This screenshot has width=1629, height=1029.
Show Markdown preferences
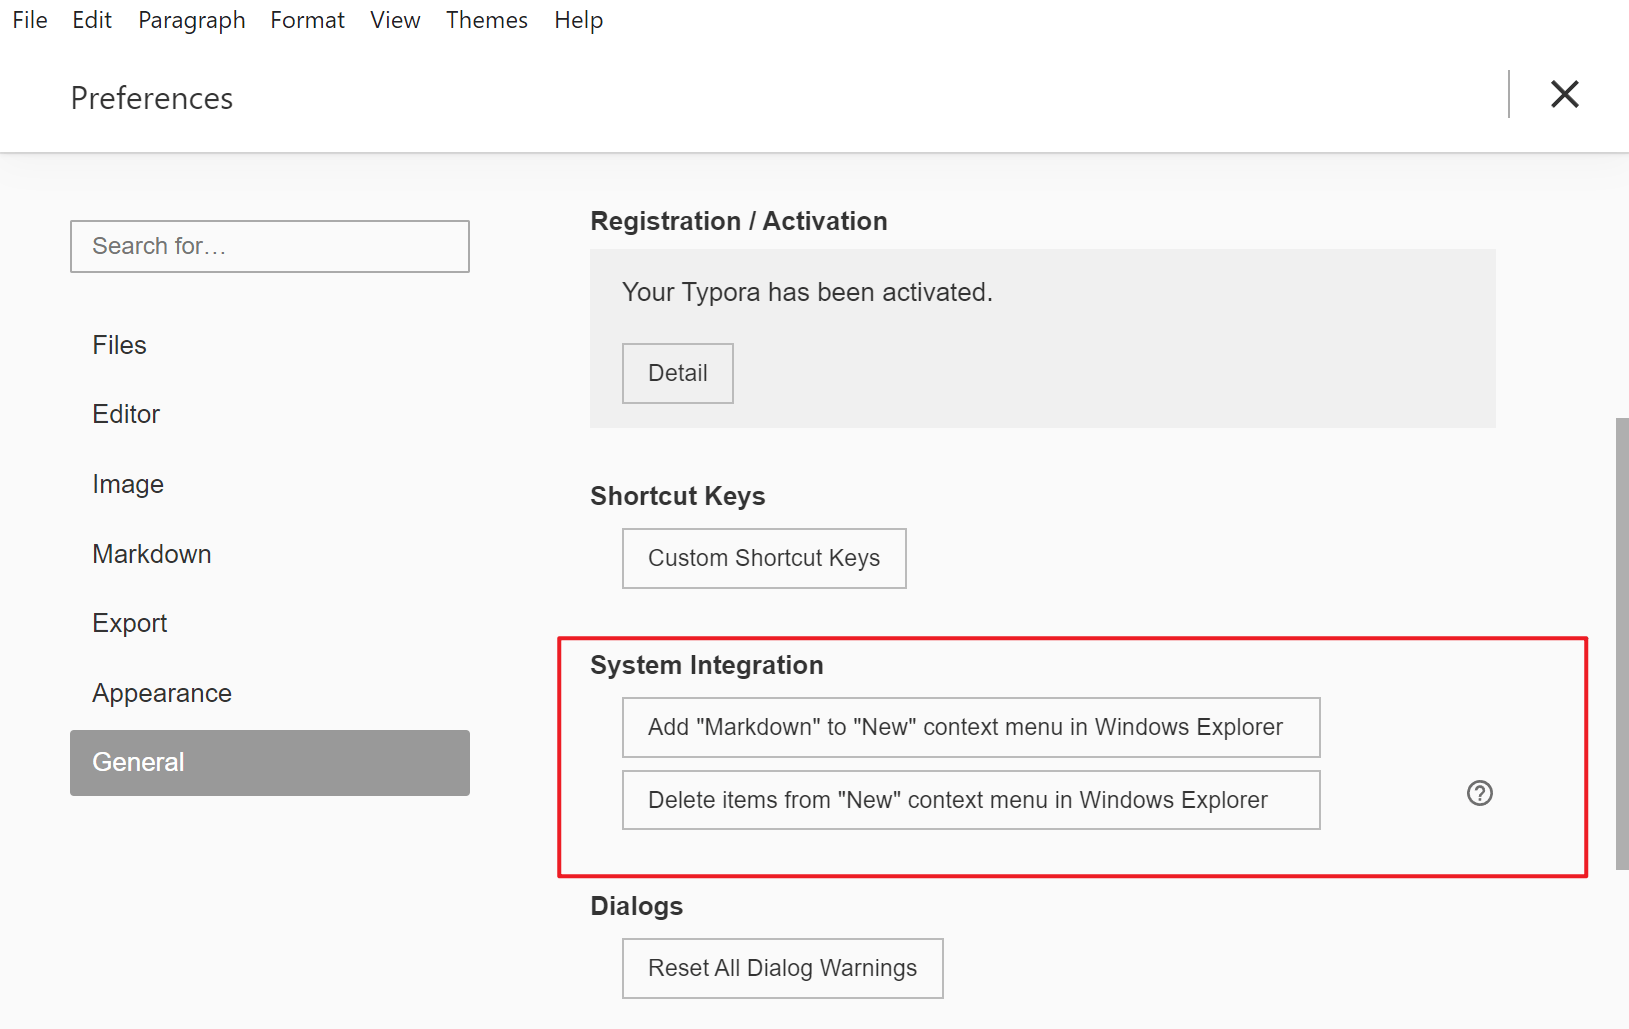click(x=152, y=554)
